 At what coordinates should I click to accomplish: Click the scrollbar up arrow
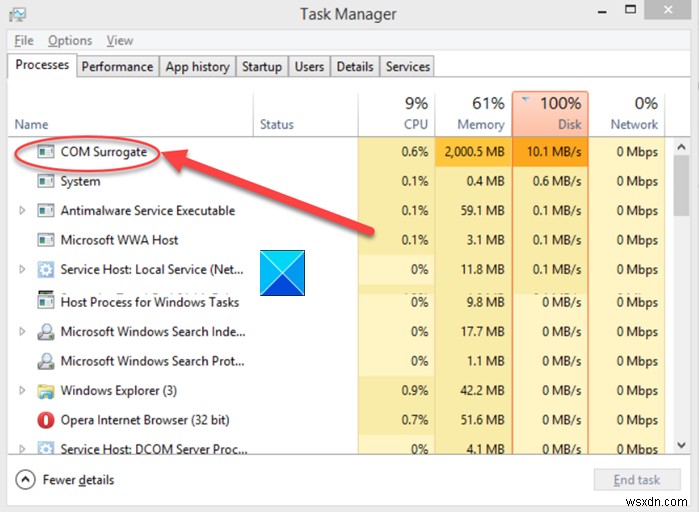click(x=681, y=147)
